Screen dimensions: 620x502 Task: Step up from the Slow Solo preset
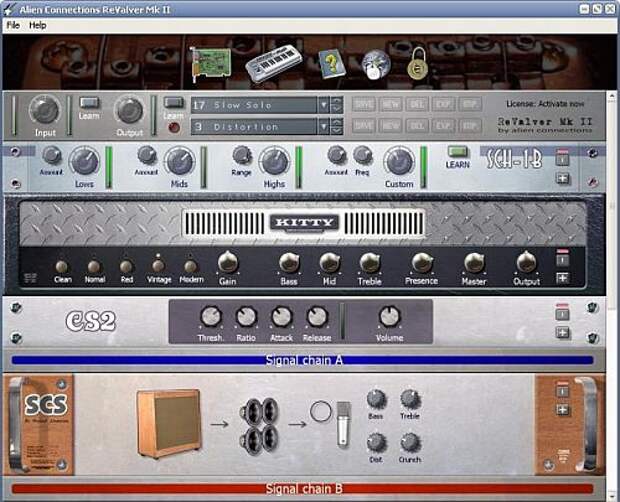pyautogui.click(x=336, y=101)
